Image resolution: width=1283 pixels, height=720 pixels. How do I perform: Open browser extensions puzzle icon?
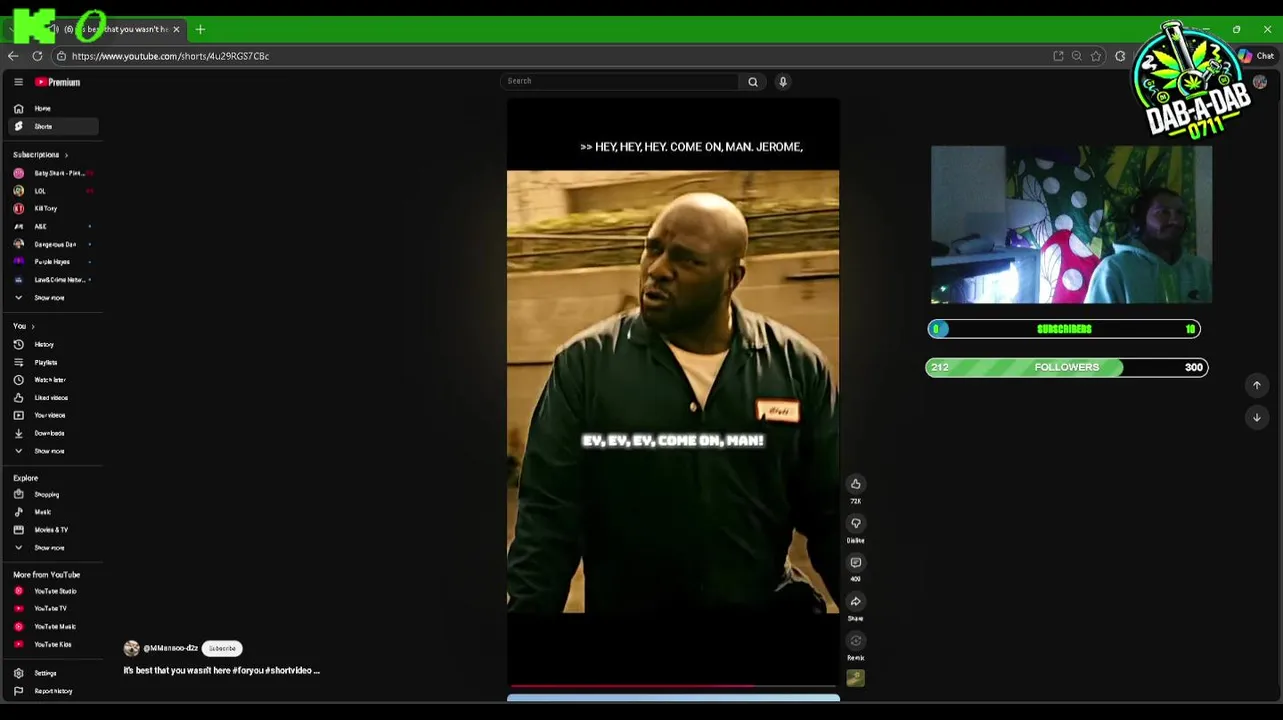pyautogui.click(x=1120, y=56)
